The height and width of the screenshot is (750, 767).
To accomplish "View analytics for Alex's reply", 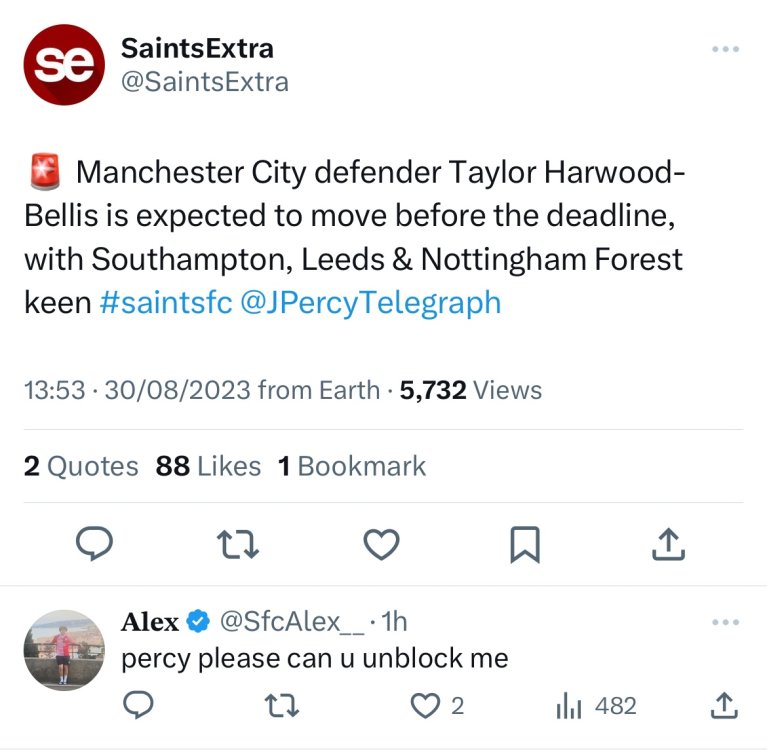I will 569,706.
